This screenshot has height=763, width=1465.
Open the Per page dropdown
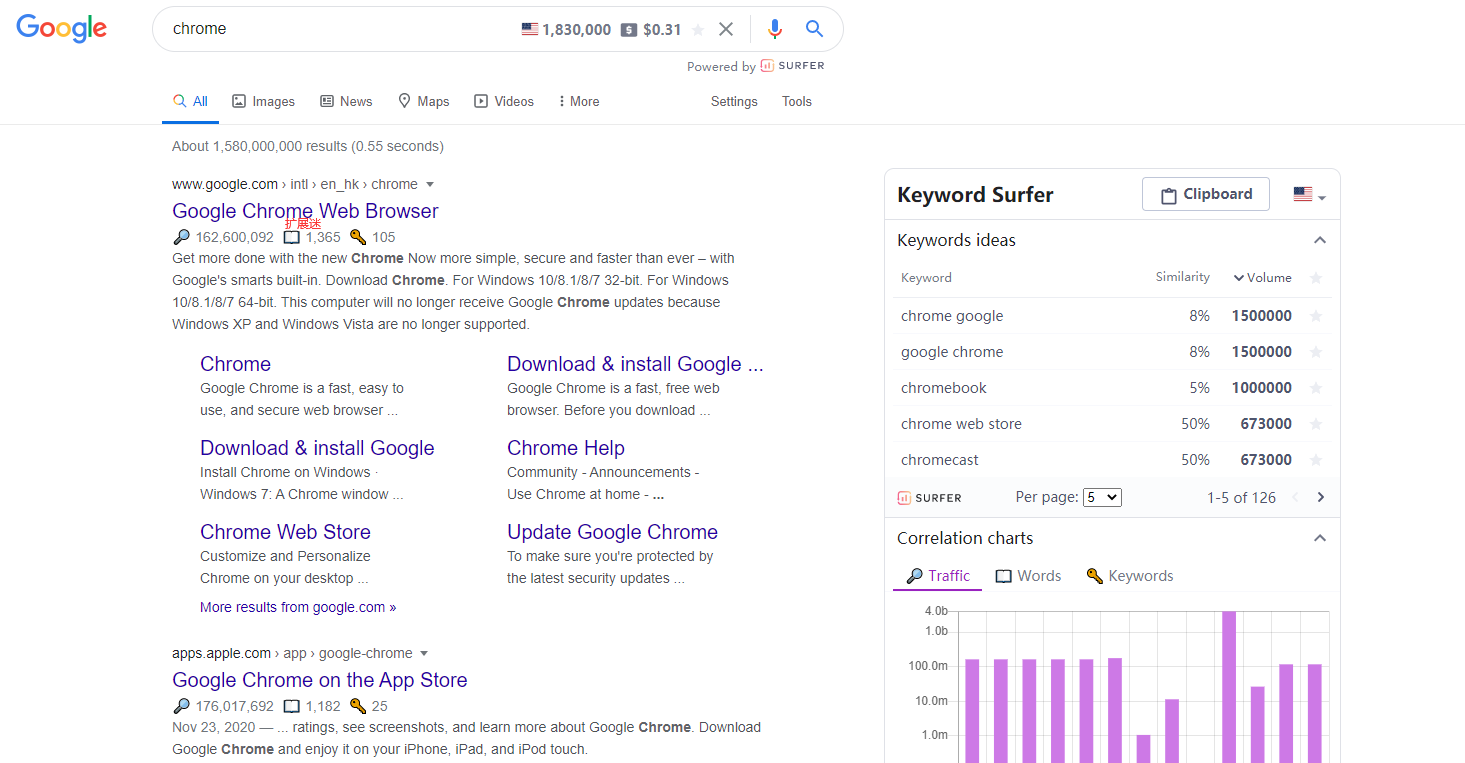click(1102, 497)
